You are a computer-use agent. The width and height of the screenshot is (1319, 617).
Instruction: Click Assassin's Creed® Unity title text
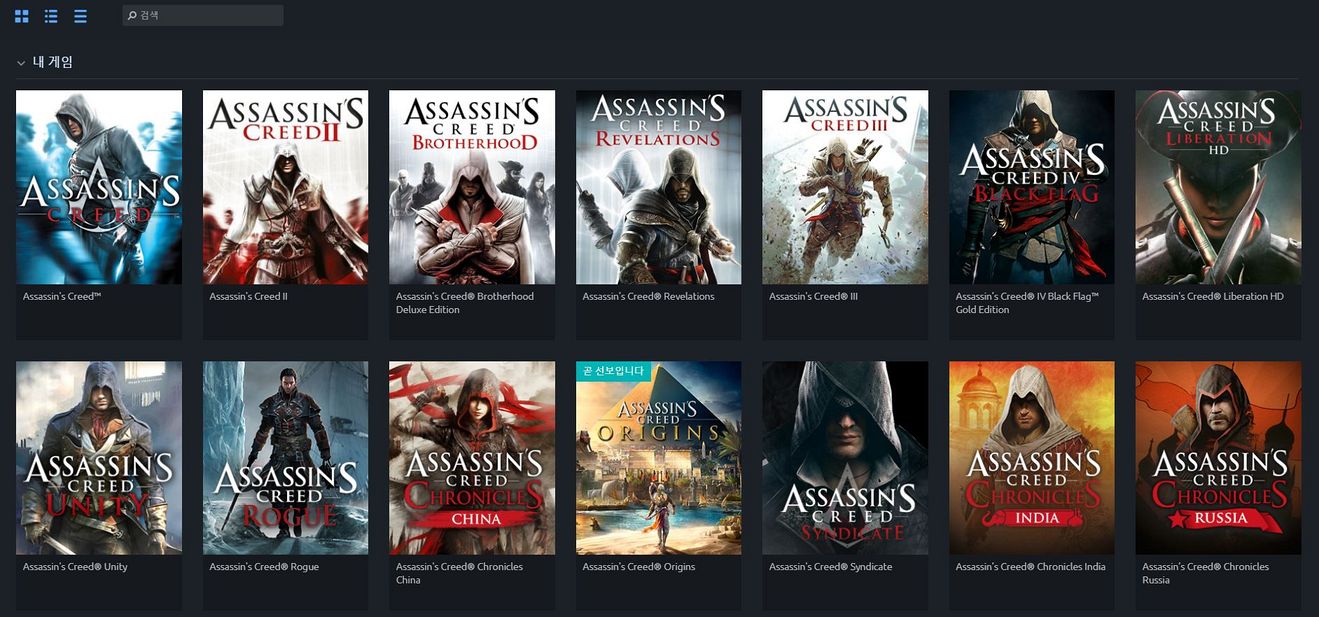click(x=75, y=567)
